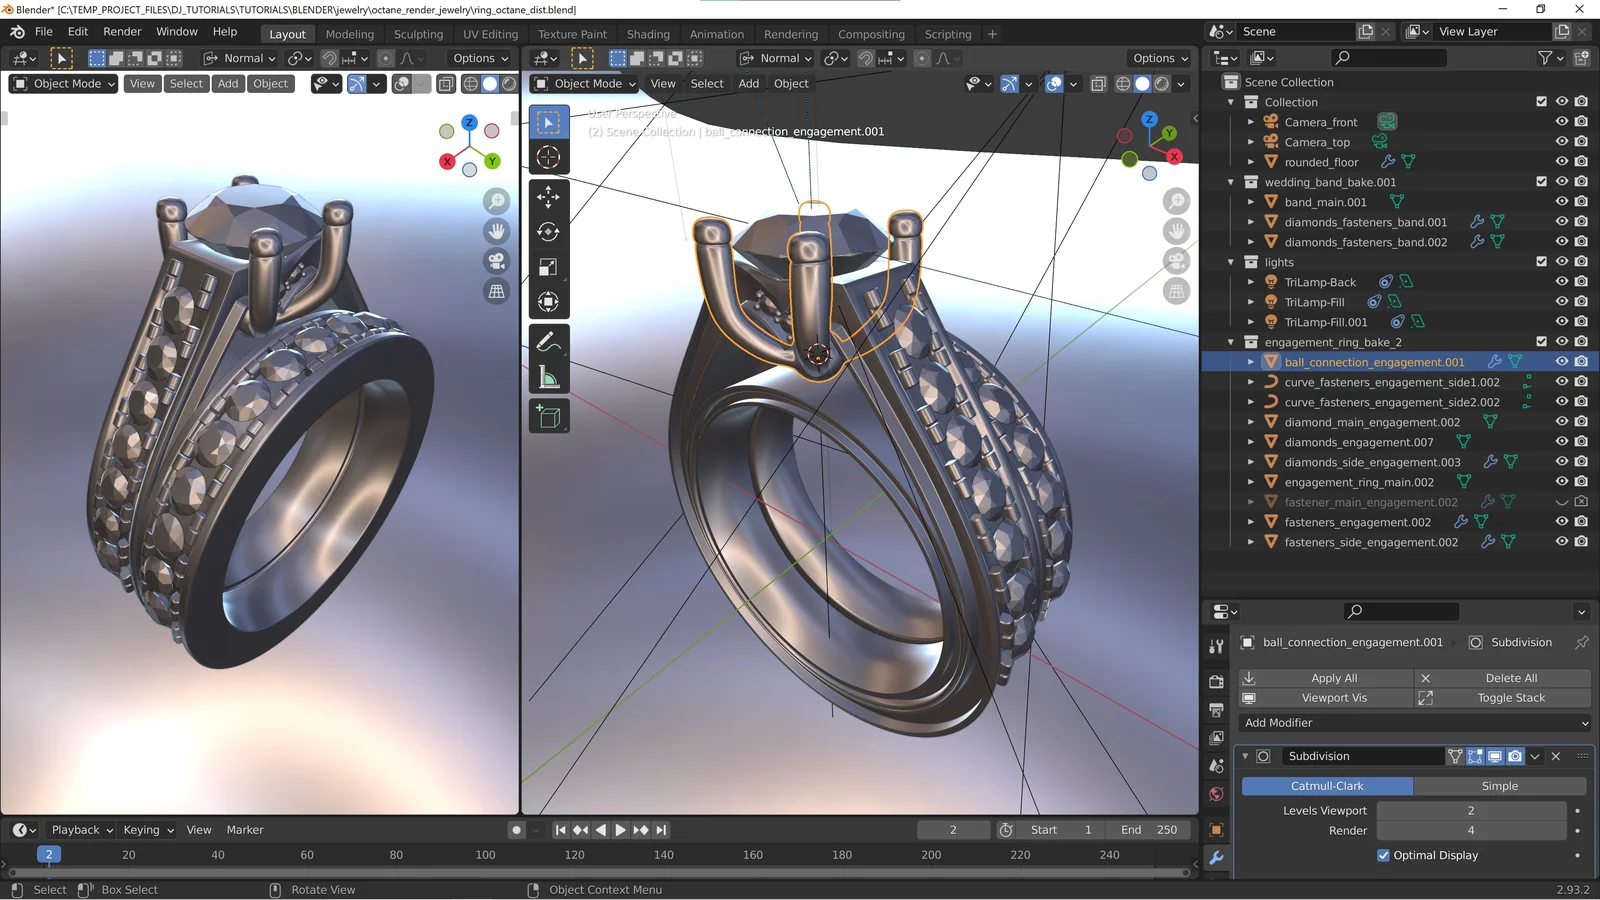1600x900 pixels.
Task: Click the Apply All modifier button
Action: [x=1334, y=677]
